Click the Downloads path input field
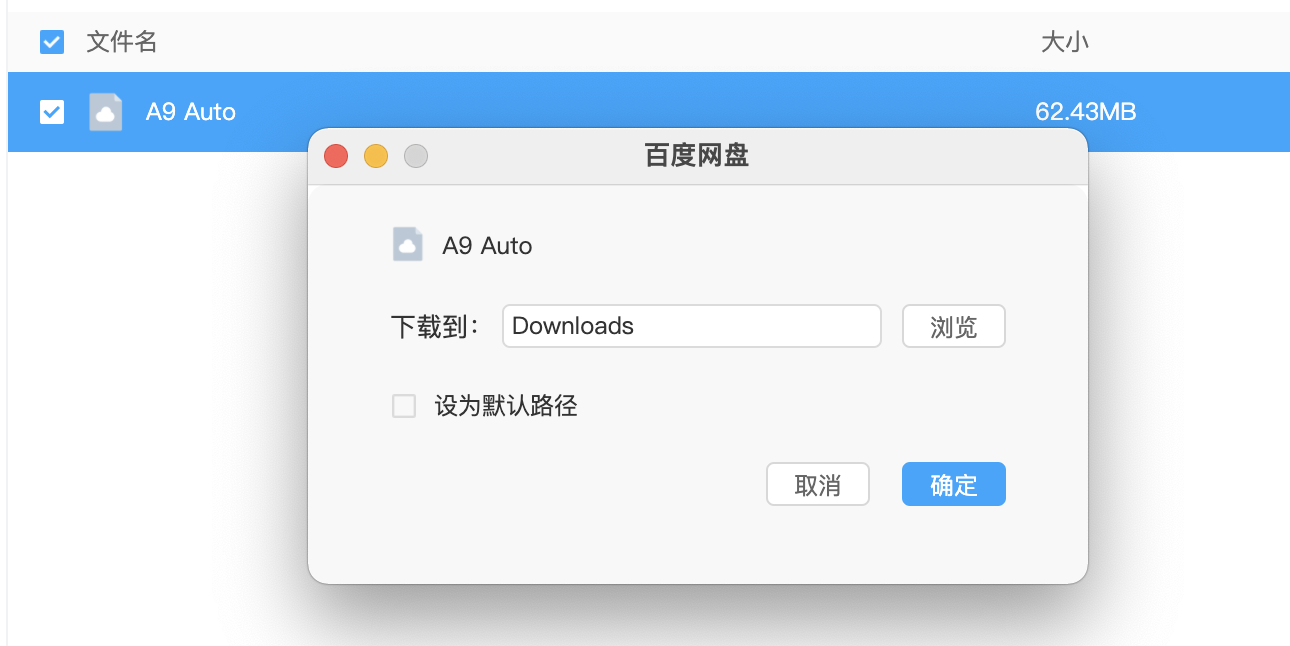The width and height of the screenshot is (1290, 646). click(692, 326)
